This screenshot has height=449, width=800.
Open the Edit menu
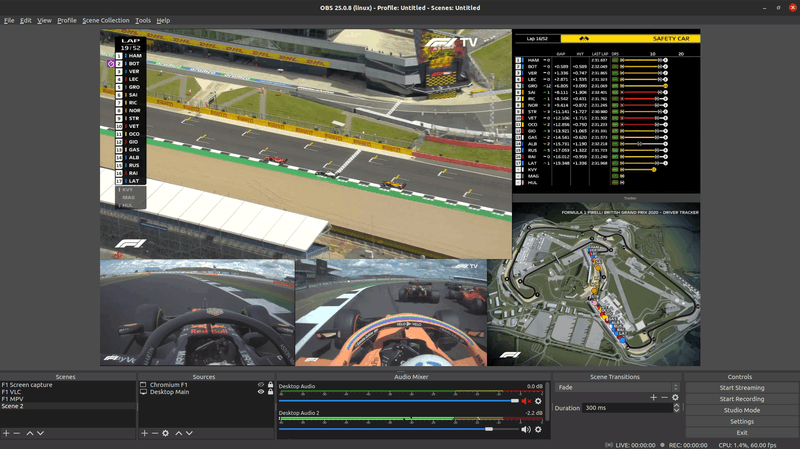(x=26, y=20)
